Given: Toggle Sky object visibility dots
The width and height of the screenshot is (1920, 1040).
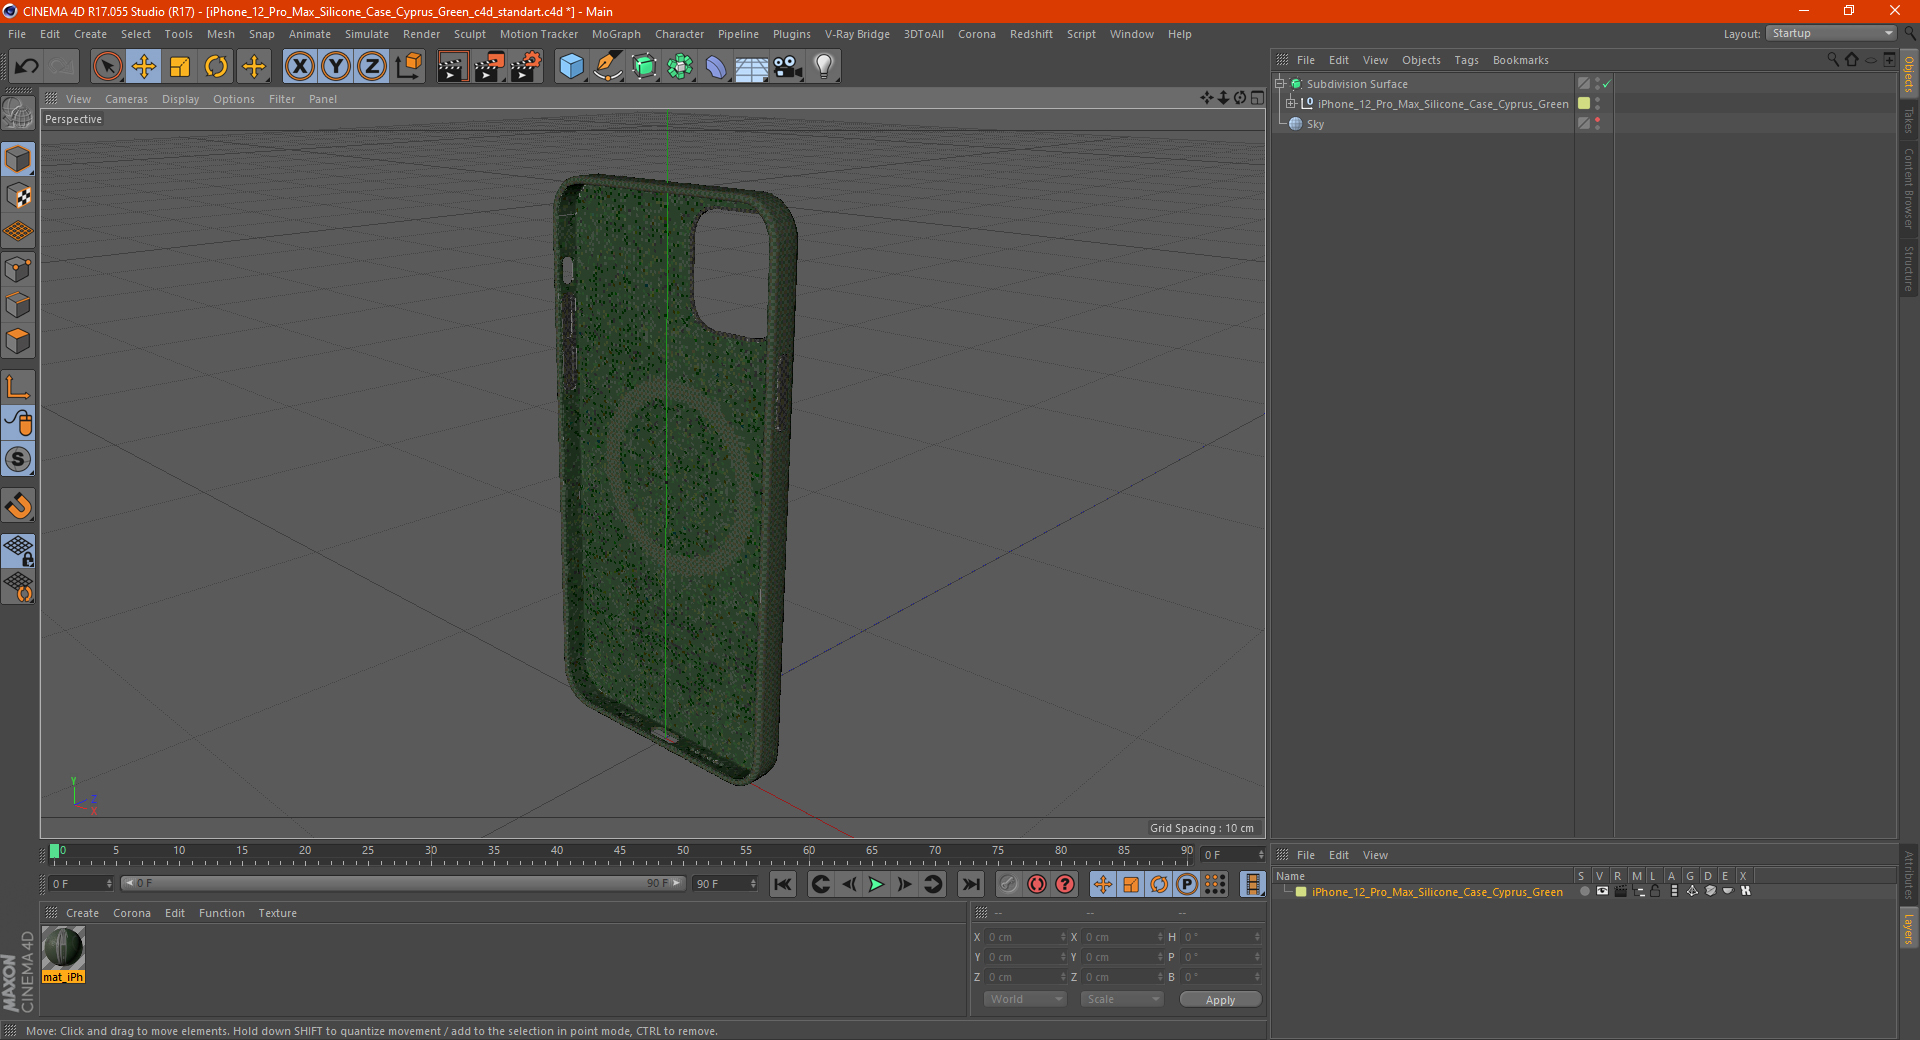Looking at the screenshot, I should [x=1597, y=124].
